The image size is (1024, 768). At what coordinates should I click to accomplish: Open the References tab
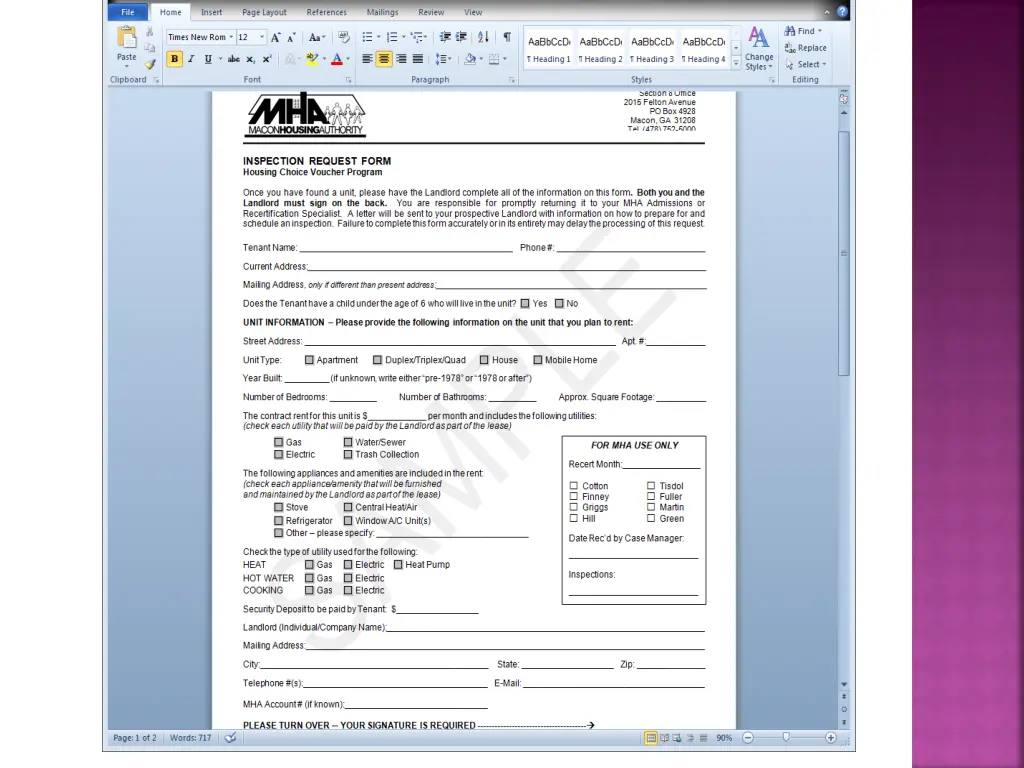tap(327, 12)
